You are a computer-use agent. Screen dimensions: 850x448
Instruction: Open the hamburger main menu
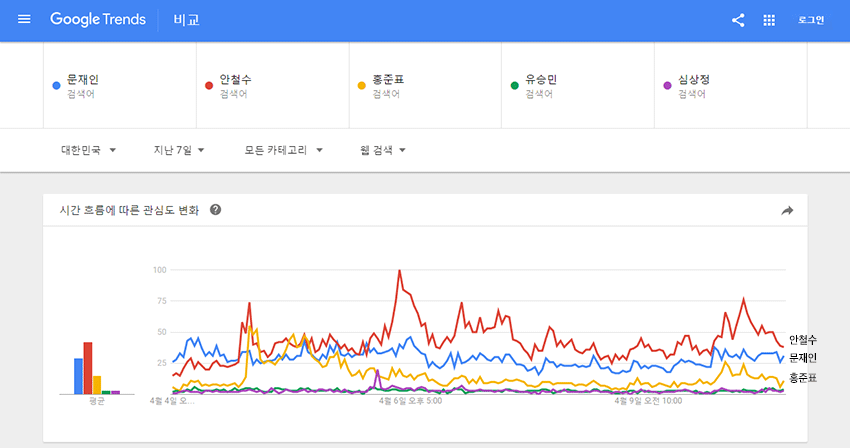(x=24, y=20)
